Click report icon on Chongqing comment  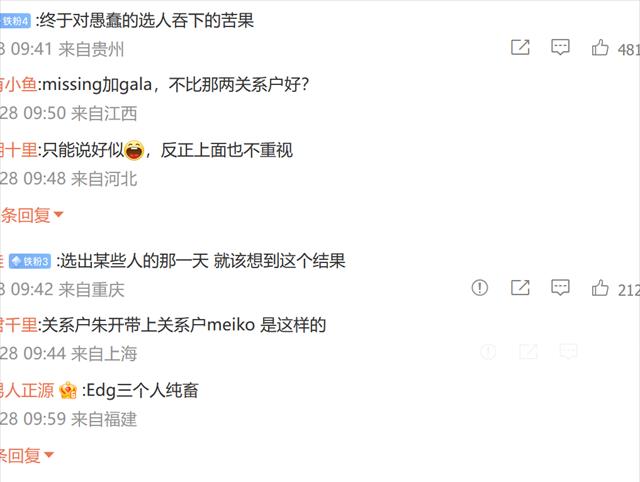click(x=480, y=288)
